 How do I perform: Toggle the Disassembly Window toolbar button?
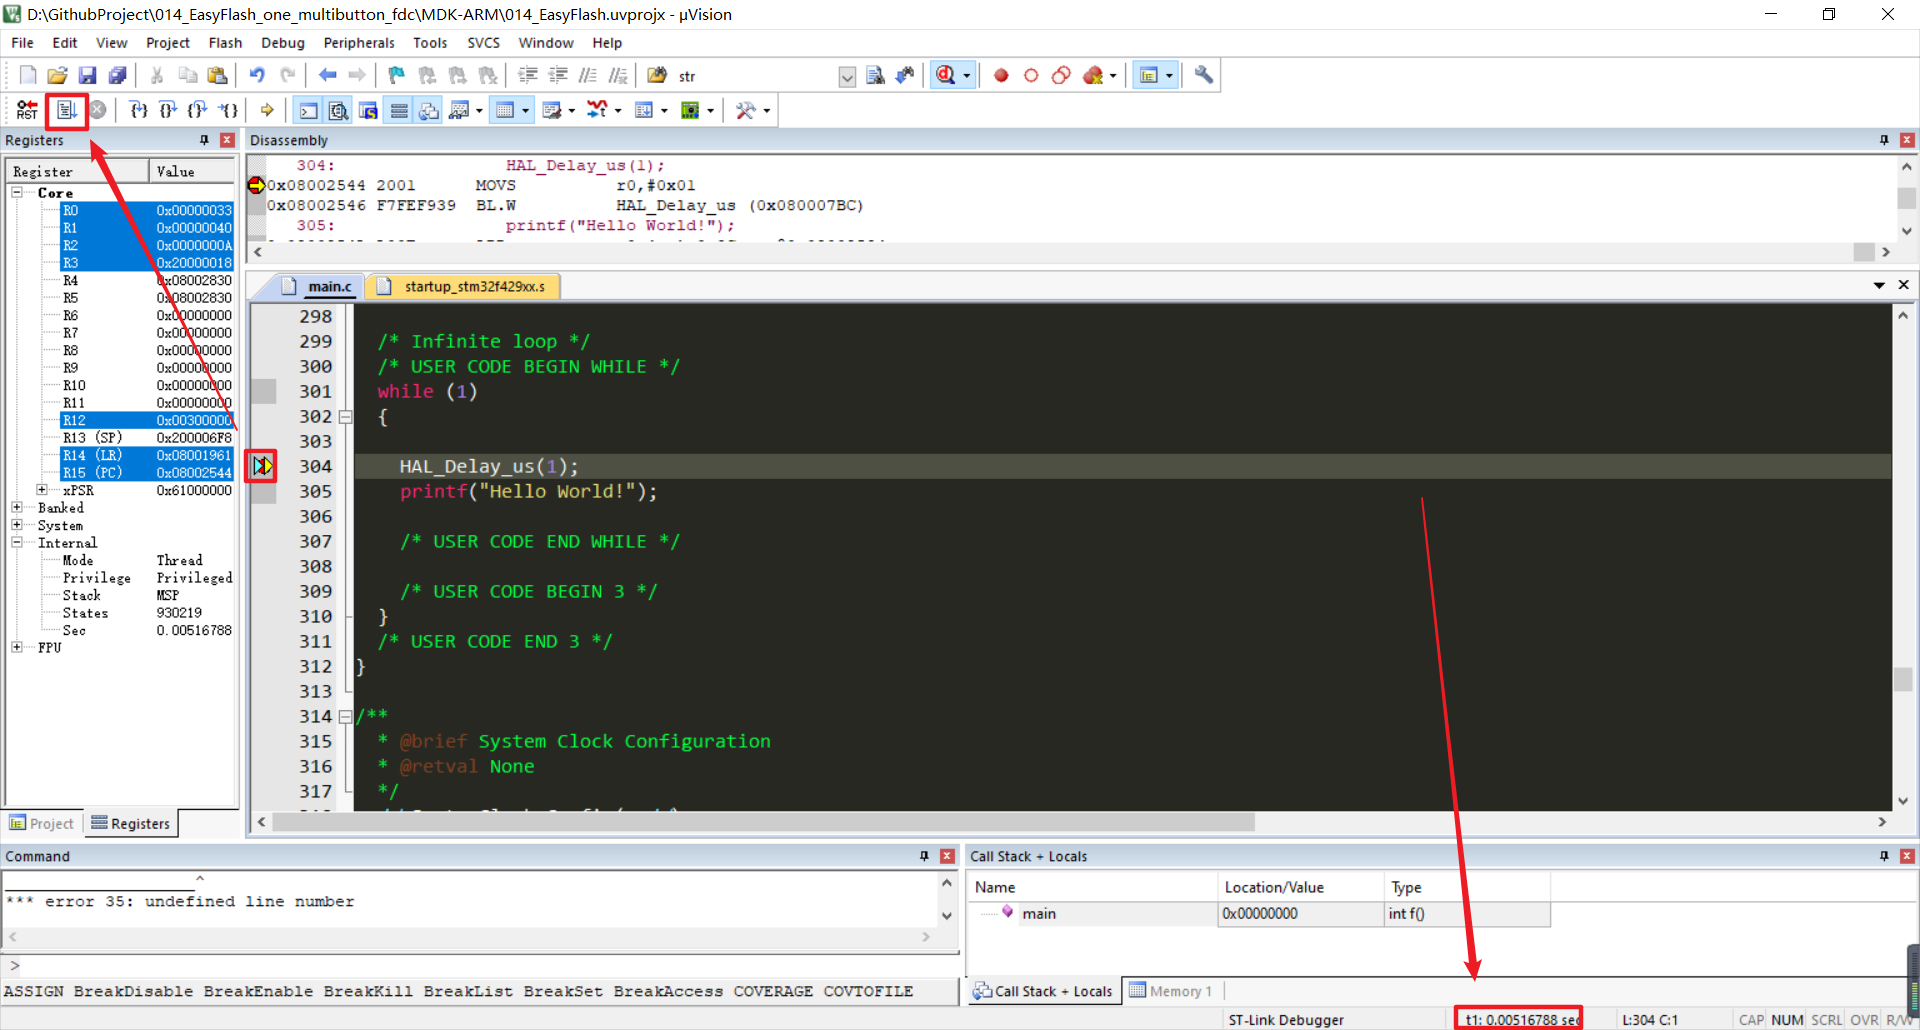(339, 110)
